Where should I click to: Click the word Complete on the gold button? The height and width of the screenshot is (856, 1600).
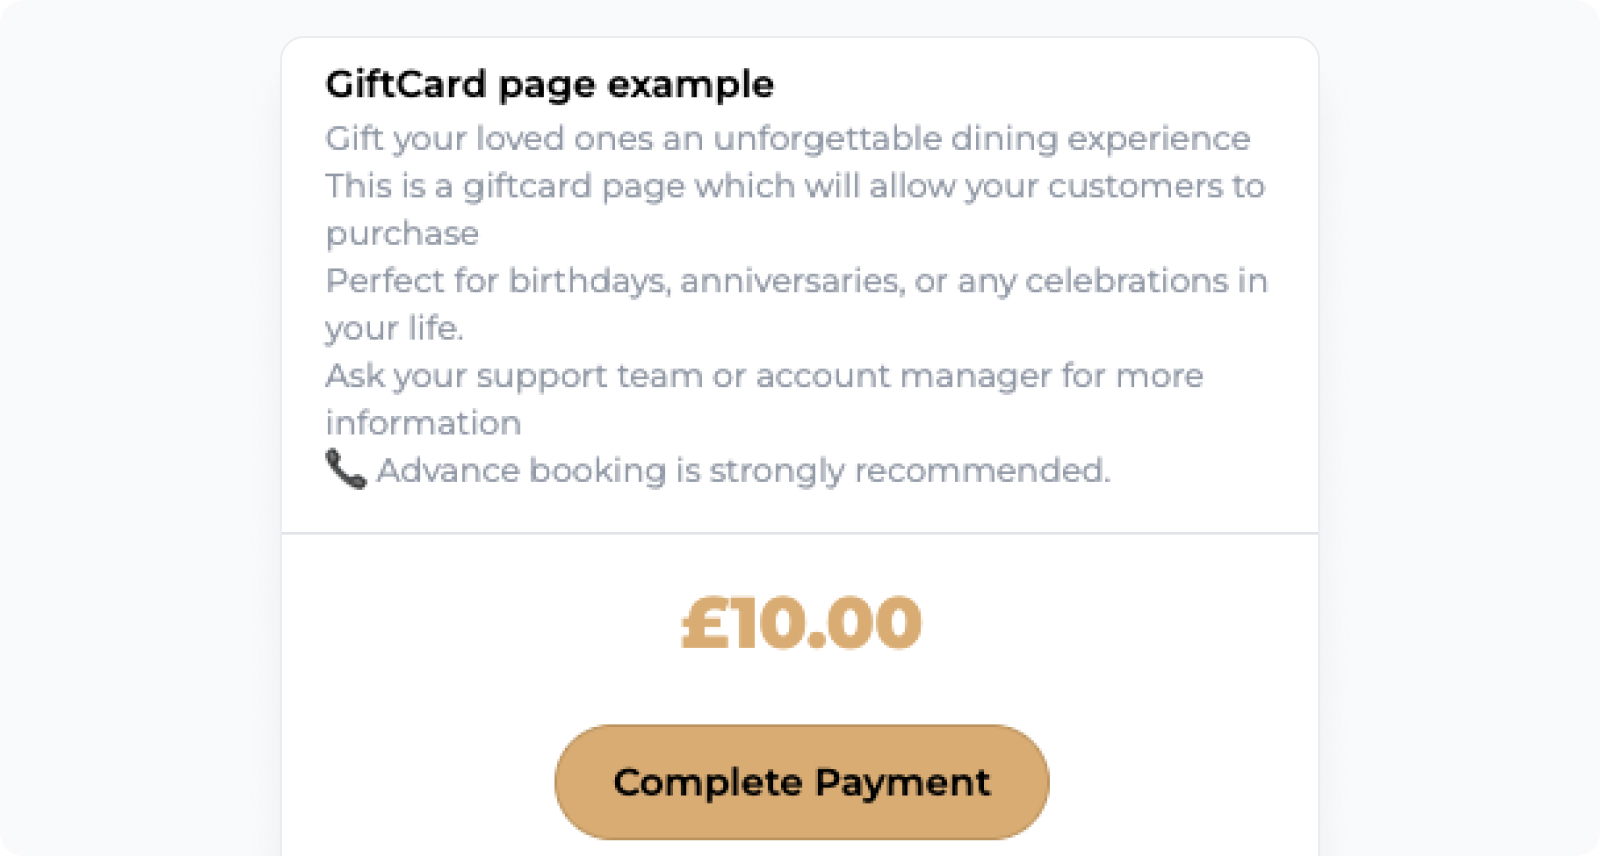click(708, 782)
